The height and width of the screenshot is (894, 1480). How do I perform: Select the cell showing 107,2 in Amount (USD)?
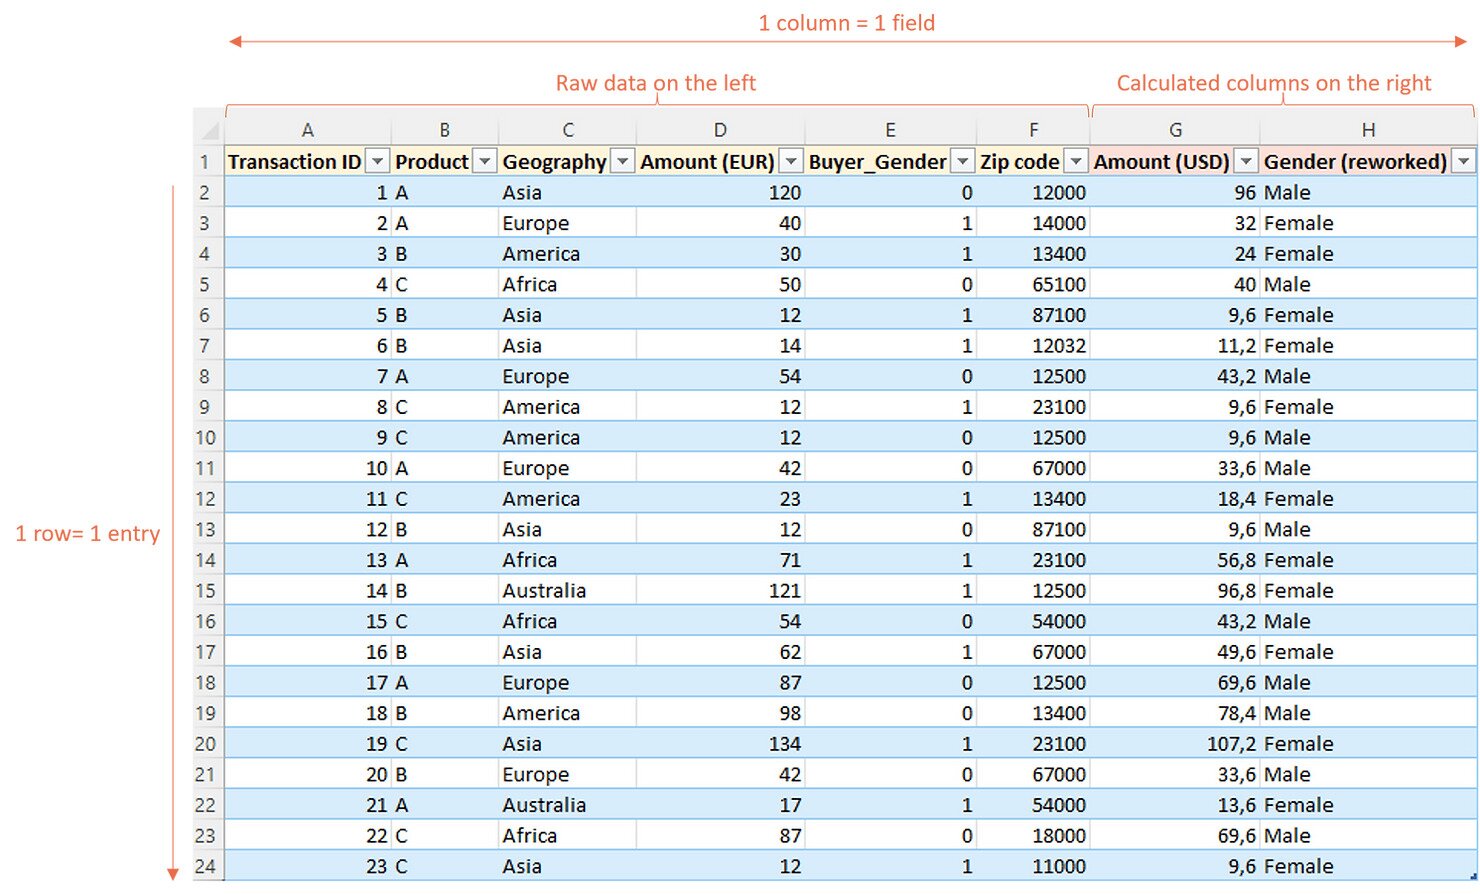(x=1175, y=744)
